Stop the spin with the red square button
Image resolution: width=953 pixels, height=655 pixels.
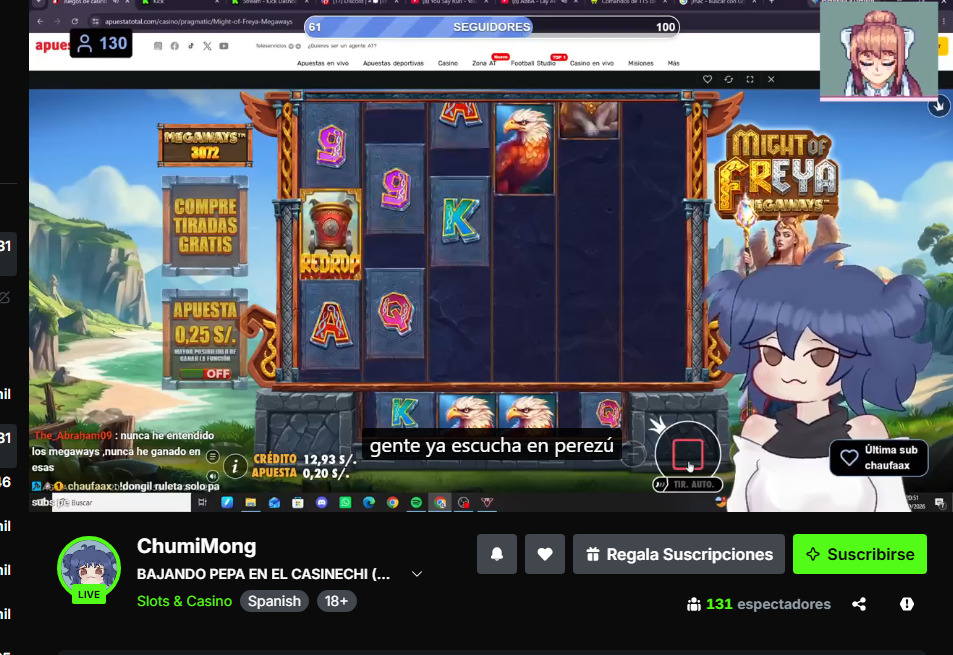[x=688, y=454]
